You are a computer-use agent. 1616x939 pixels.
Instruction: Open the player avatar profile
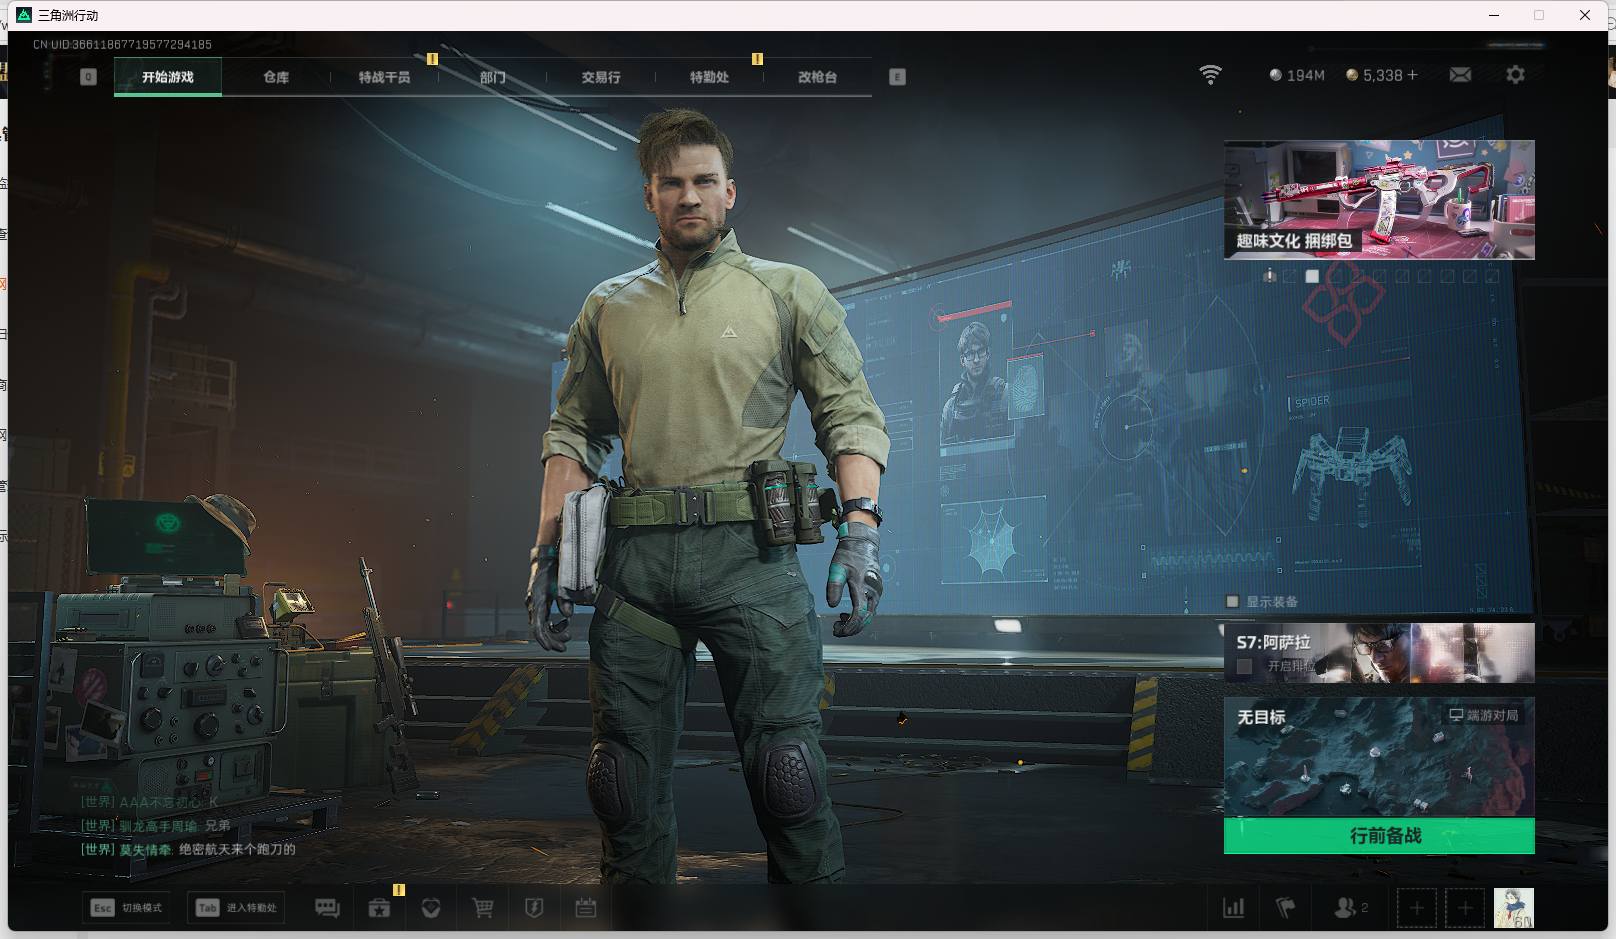coord(1513,908)
